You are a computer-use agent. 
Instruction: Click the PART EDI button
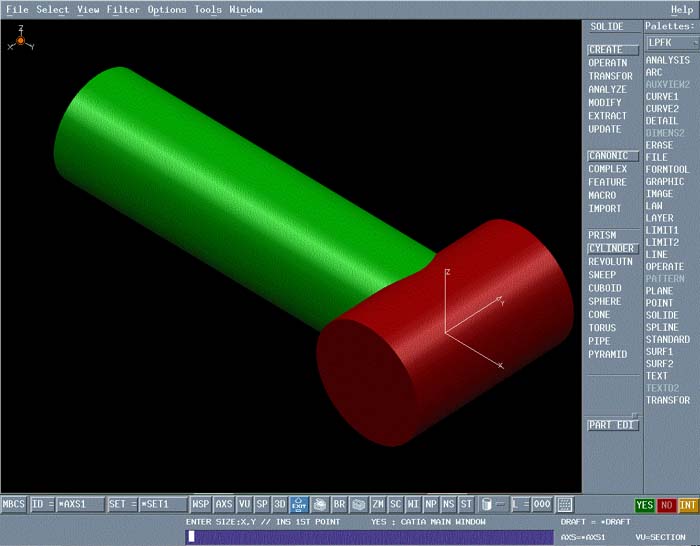612,425
